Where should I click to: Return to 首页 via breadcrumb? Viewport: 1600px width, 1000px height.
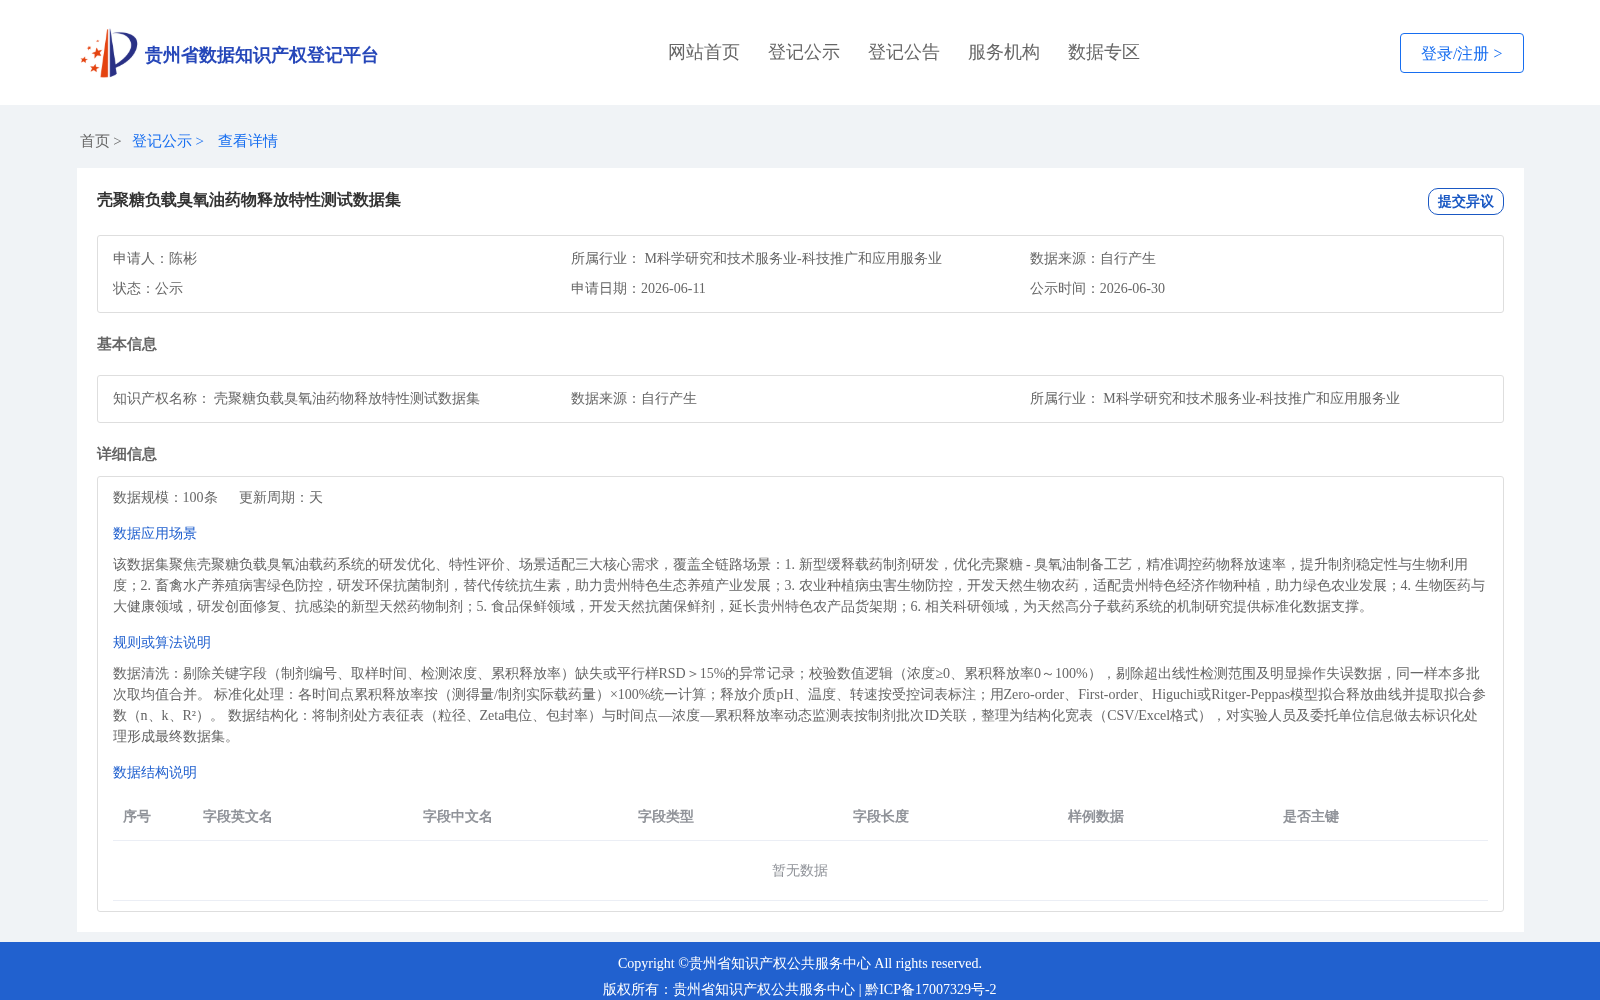(x=95, y=141)
